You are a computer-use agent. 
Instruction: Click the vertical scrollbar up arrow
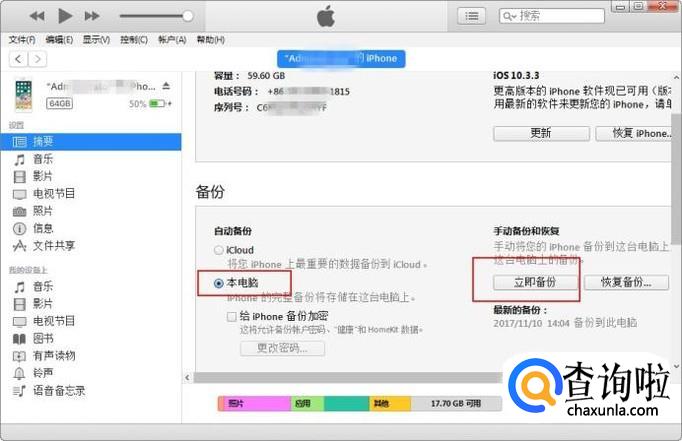pos(676,77)
